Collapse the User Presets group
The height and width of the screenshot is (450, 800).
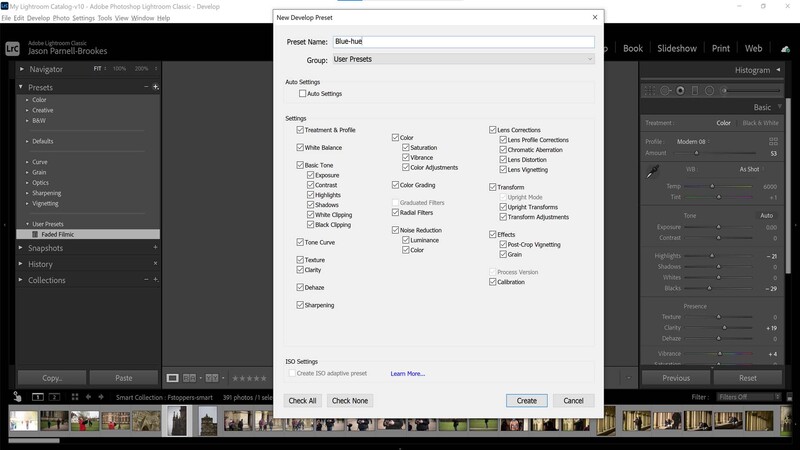click(27, 224)
